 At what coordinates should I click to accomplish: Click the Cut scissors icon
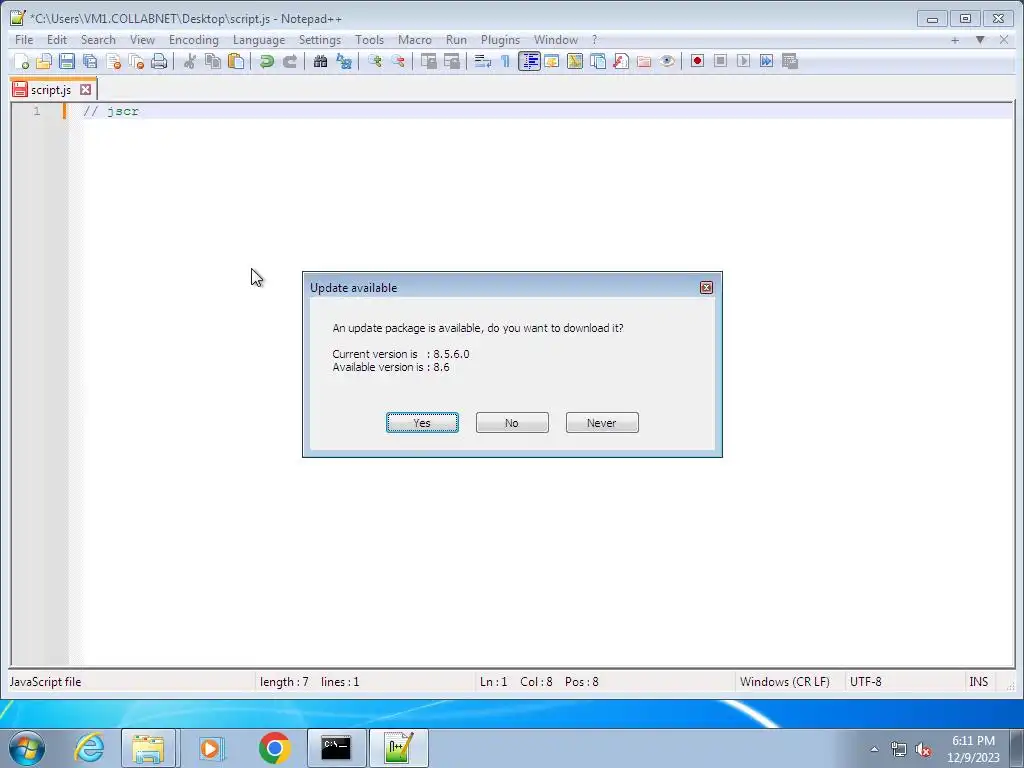[x=189, y=61]
